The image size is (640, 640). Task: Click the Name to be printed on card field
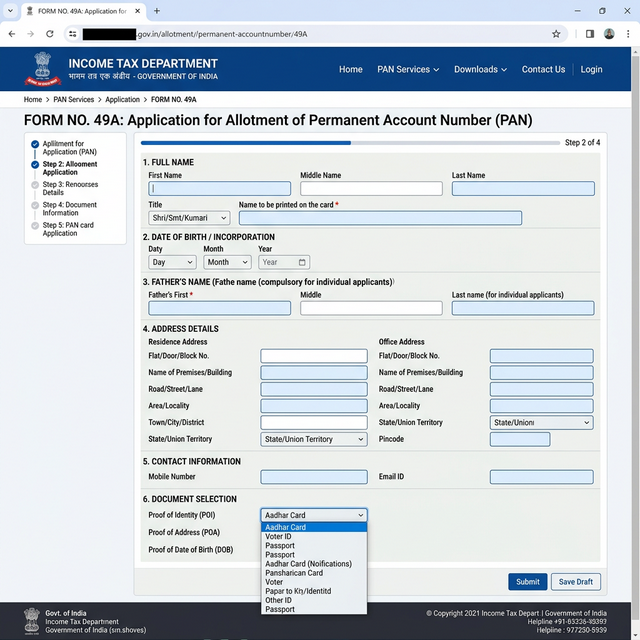coord(380,218)
